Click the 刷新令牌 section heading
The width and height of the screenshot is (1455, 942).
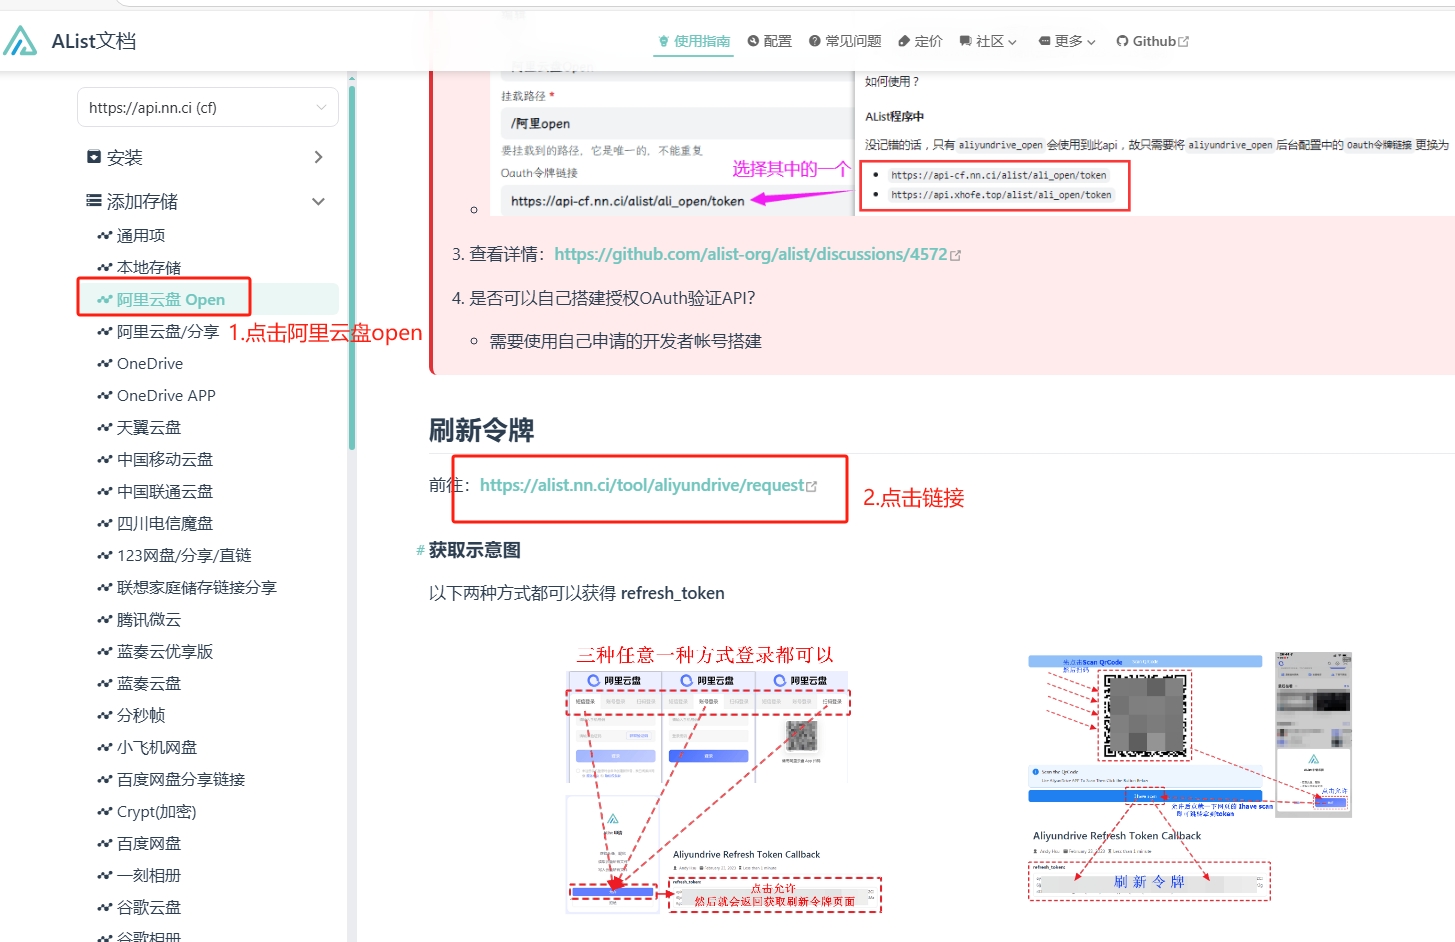[x=481, y=430]
